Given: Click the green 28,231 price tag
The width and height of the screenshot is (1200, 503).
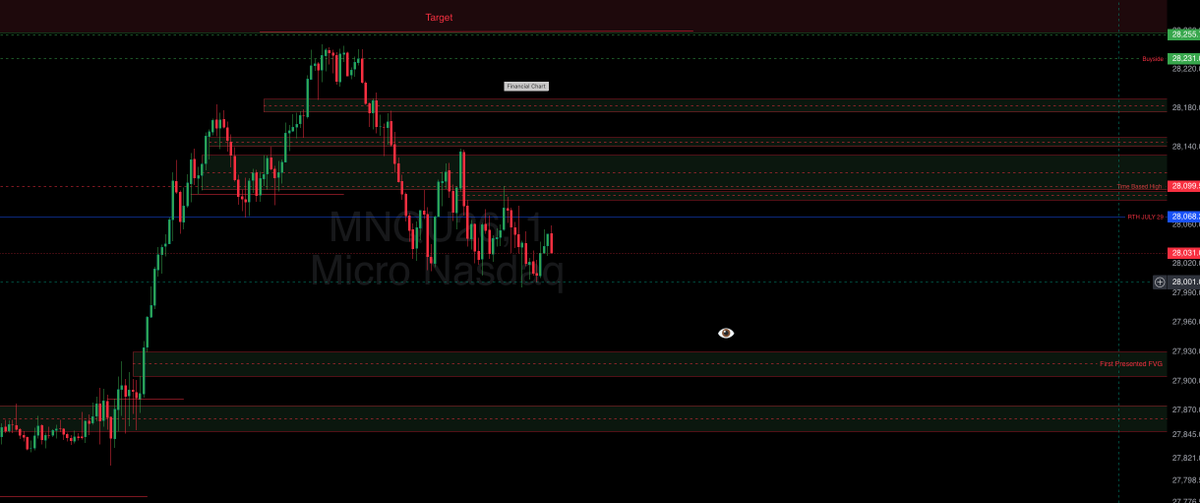Looking at the screenshot, I should (x=1184, y=59).
